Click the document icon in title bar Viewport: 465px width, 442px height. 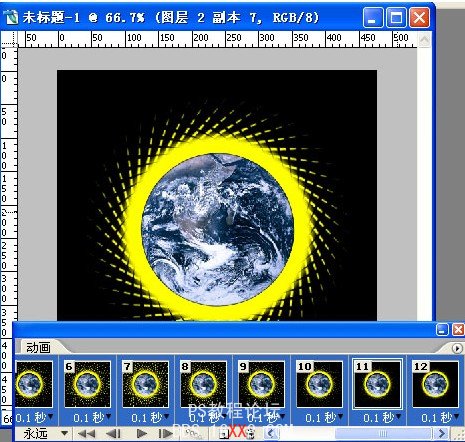click(x=11, y=18)
